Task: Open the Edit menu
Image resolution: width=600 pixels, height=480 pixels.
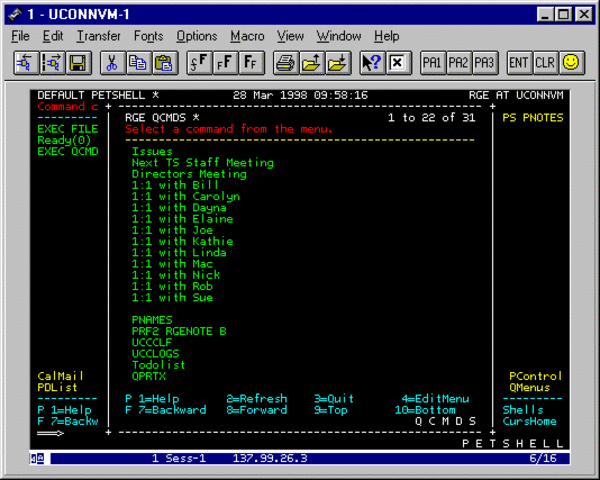Action: (53, 36)
